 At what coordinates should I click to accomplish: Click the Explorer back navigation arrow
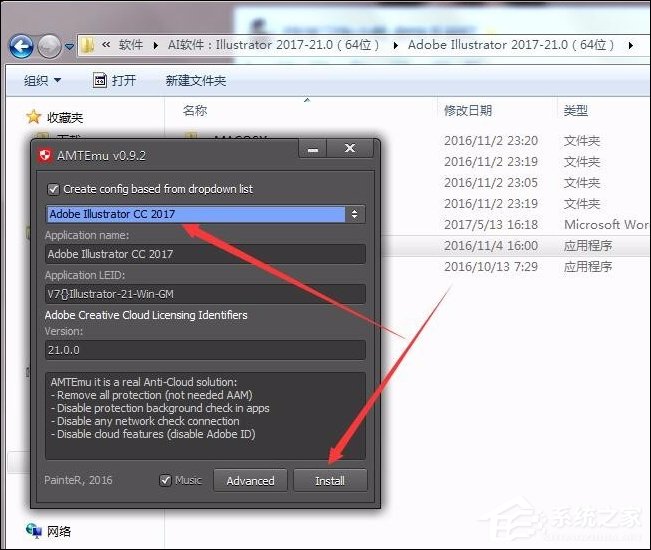21,46
